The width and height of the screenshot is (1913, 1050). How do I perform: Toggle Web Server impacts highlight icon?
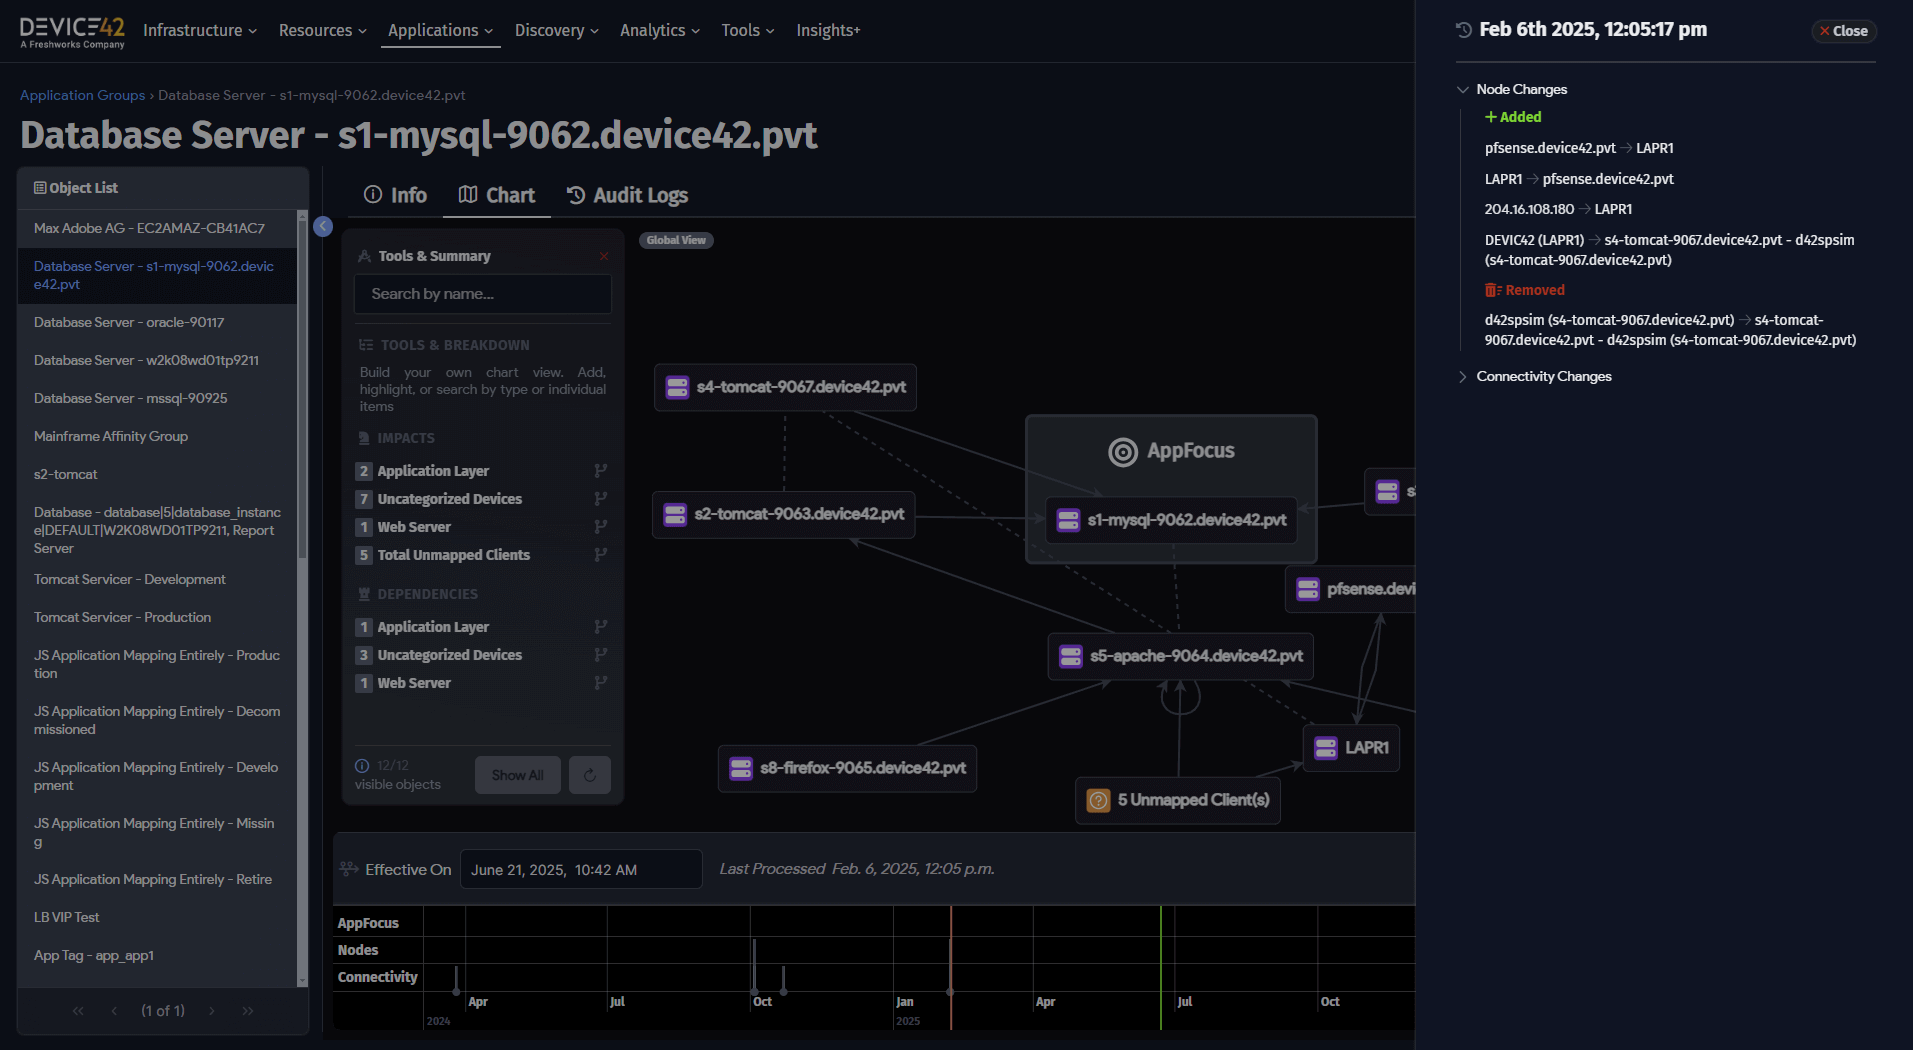(x=600, y=527)
